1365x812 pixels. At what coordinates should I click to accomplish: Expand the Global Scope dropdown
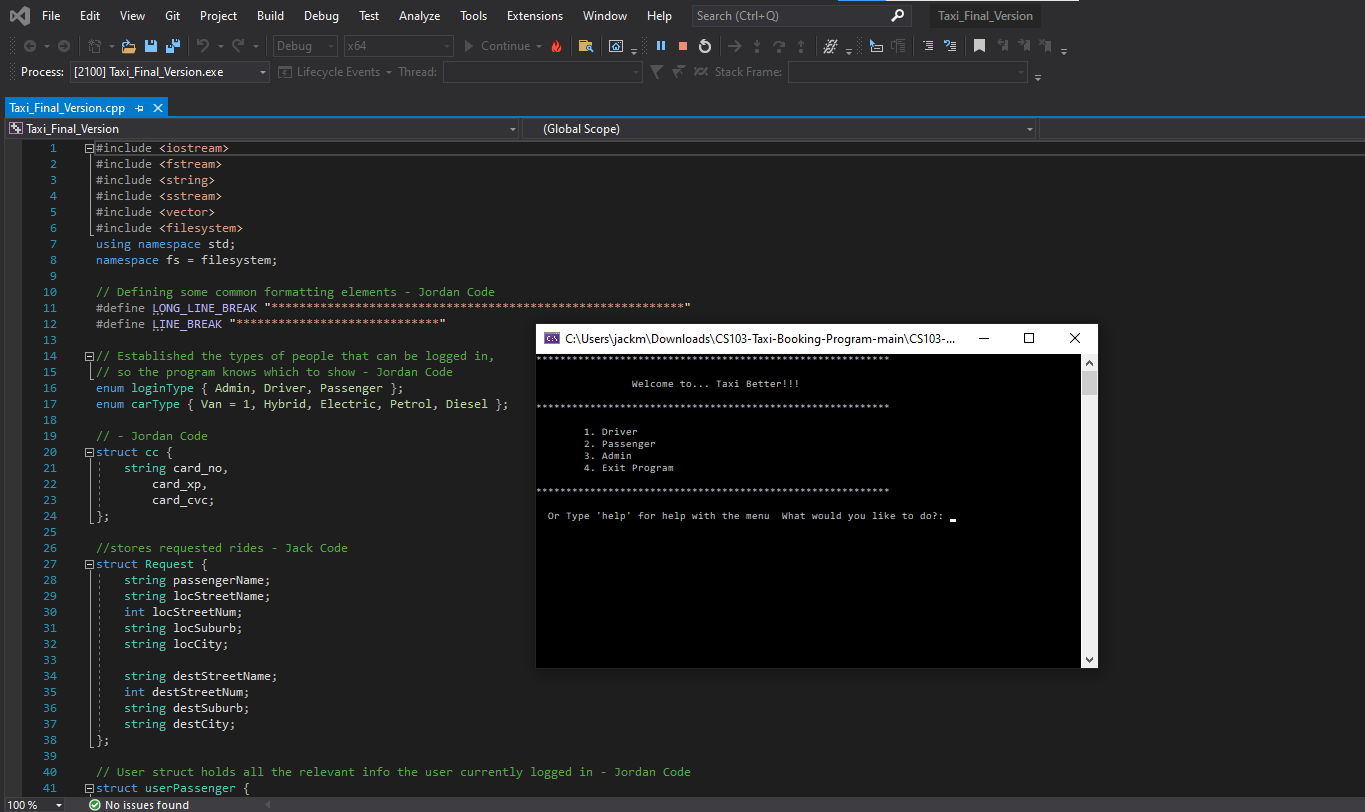click(1029, 129)
